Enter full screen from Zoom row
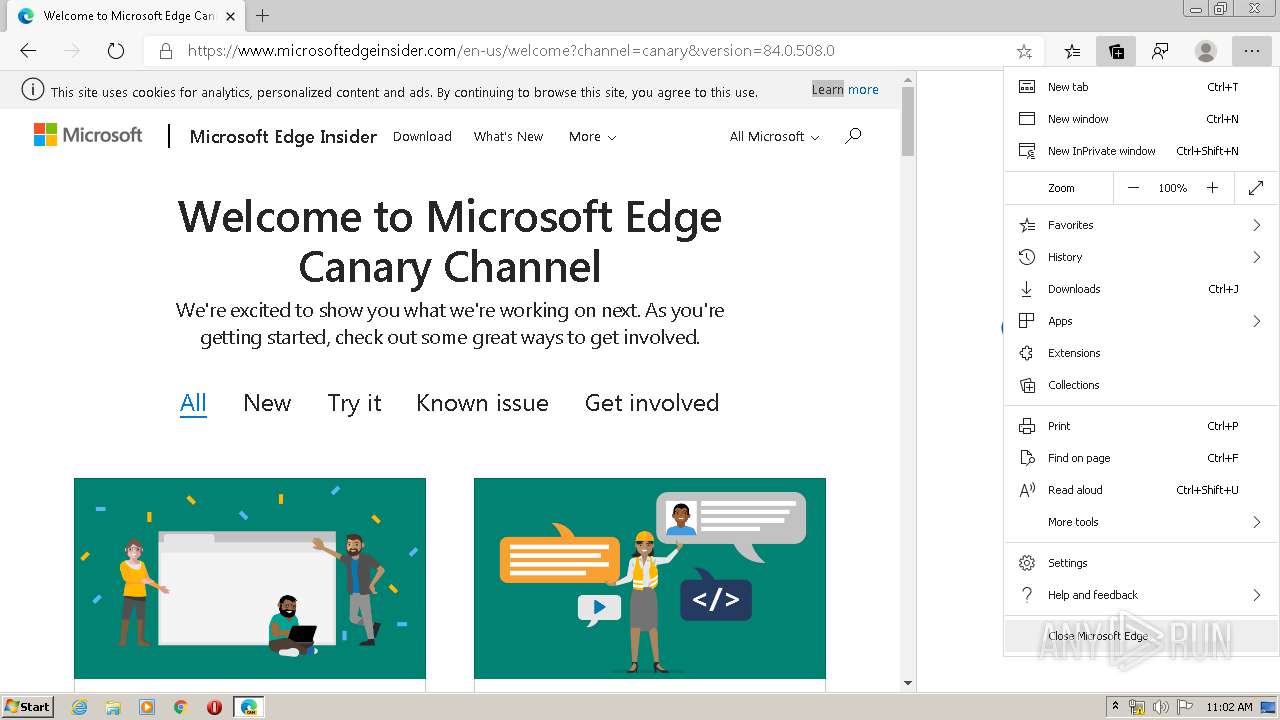 pos(1256,188)
